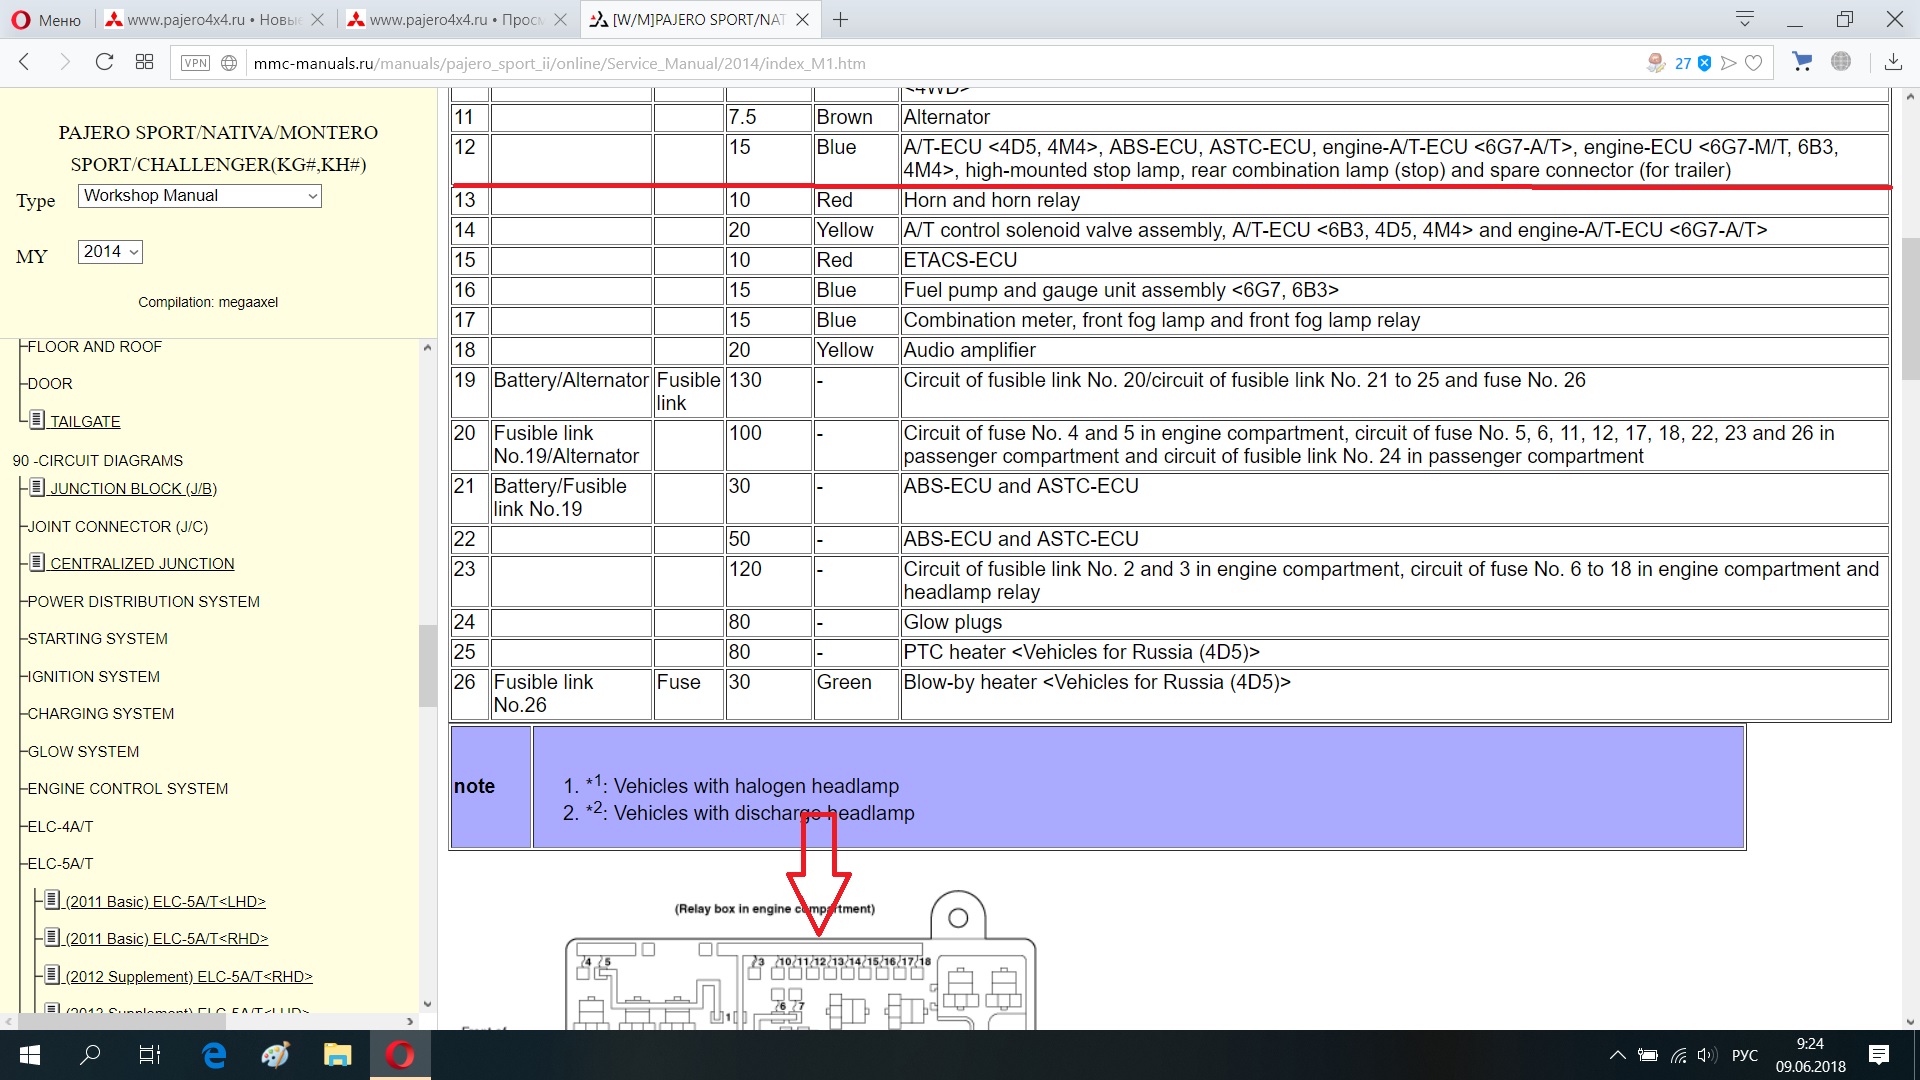Open the shopping cart icon
This screenshot has width=1920, height=1080.
coord(1802,62)
